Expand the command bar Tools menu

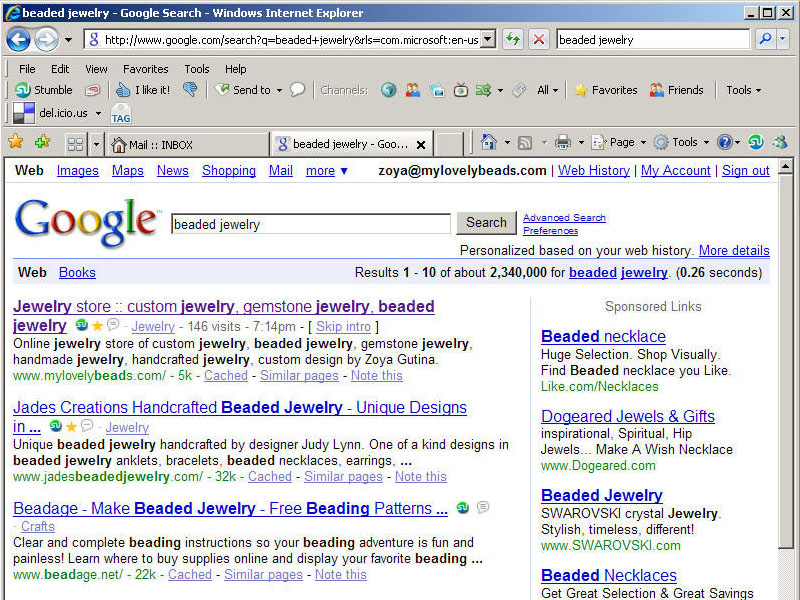point(682,142)
